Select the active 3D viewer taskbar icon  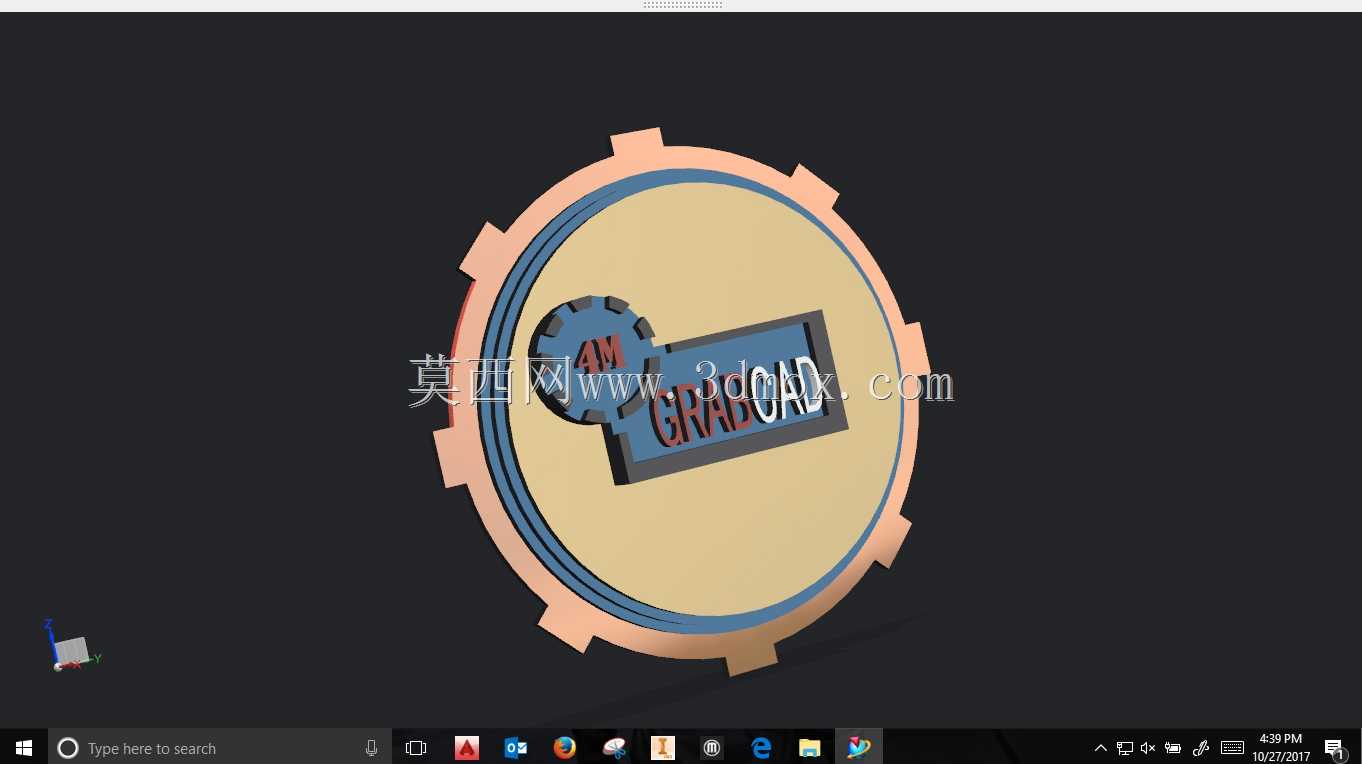click(859, 747)
